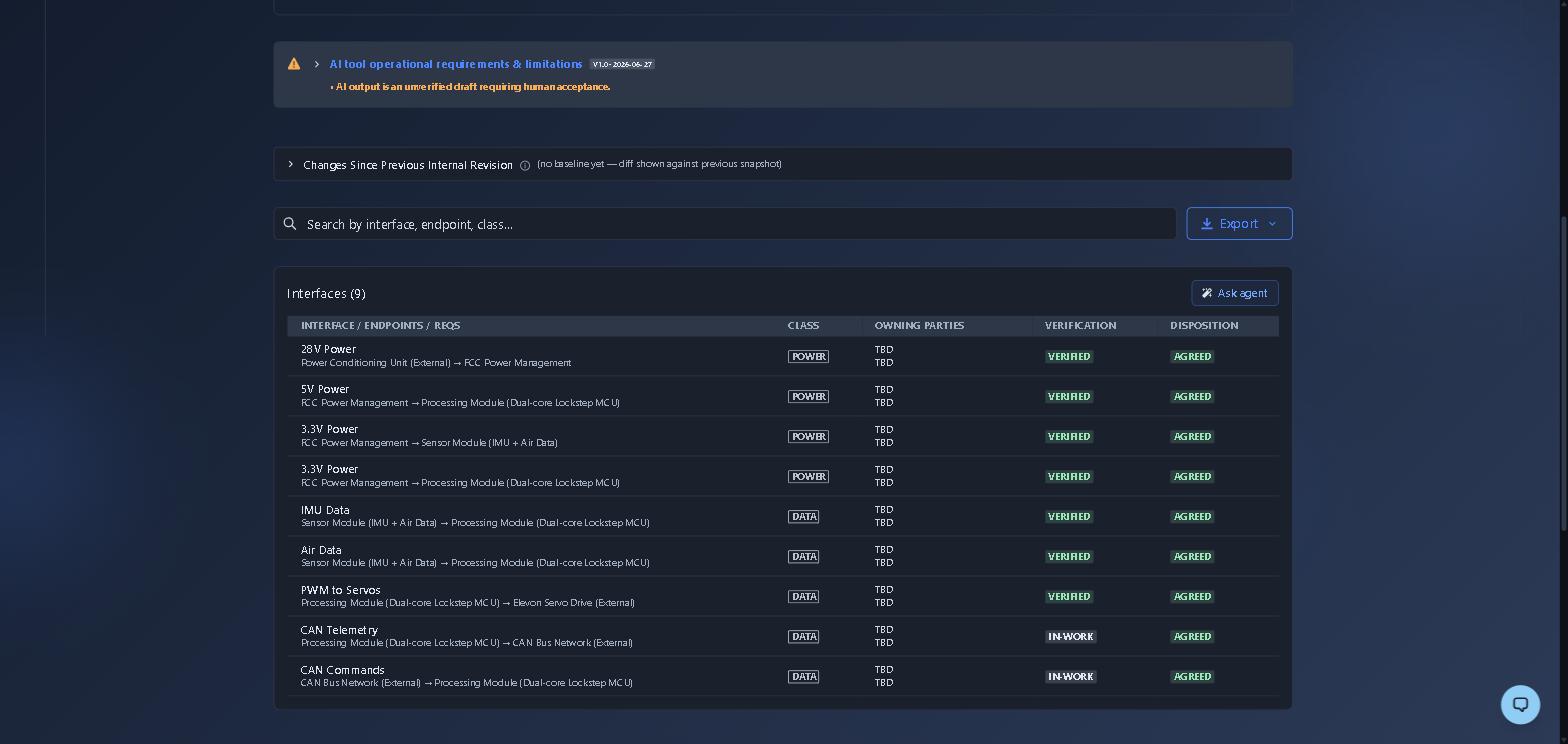1568x744 pixels.
Task: Open the Export dropdown
Action: (x=1239, y=224)
